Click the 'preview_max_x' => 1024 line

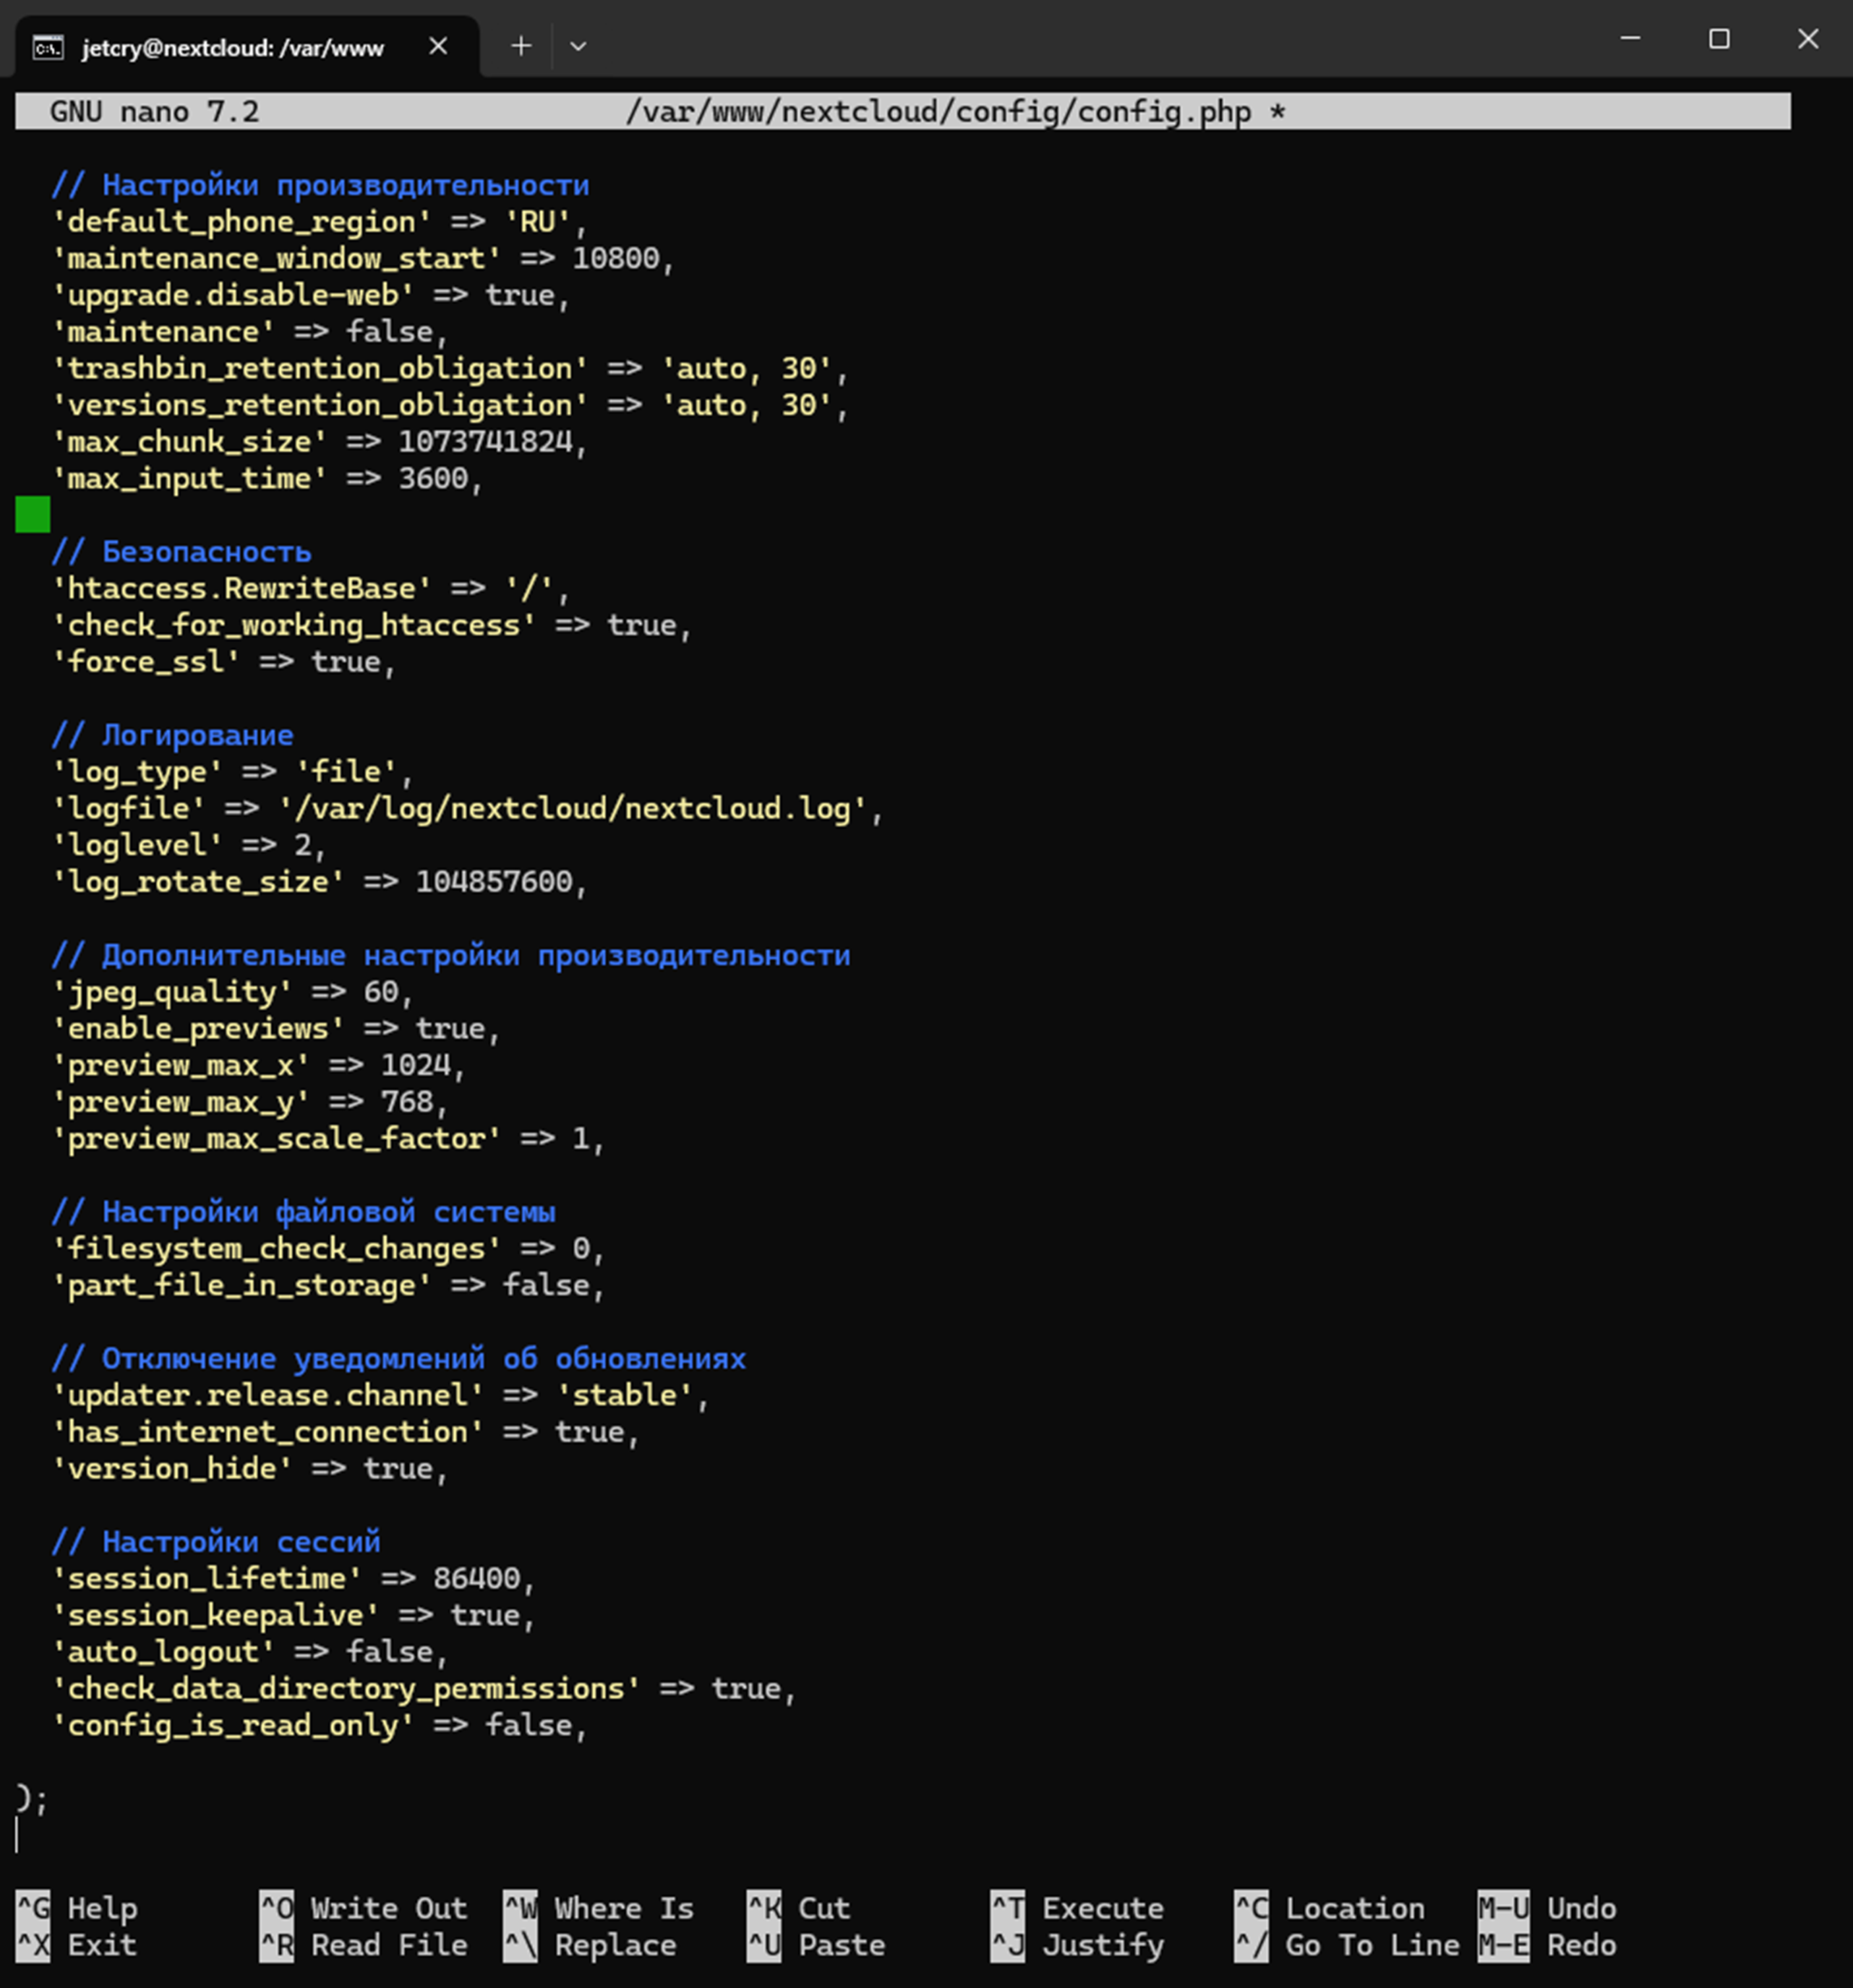[x=259, y=1065]
